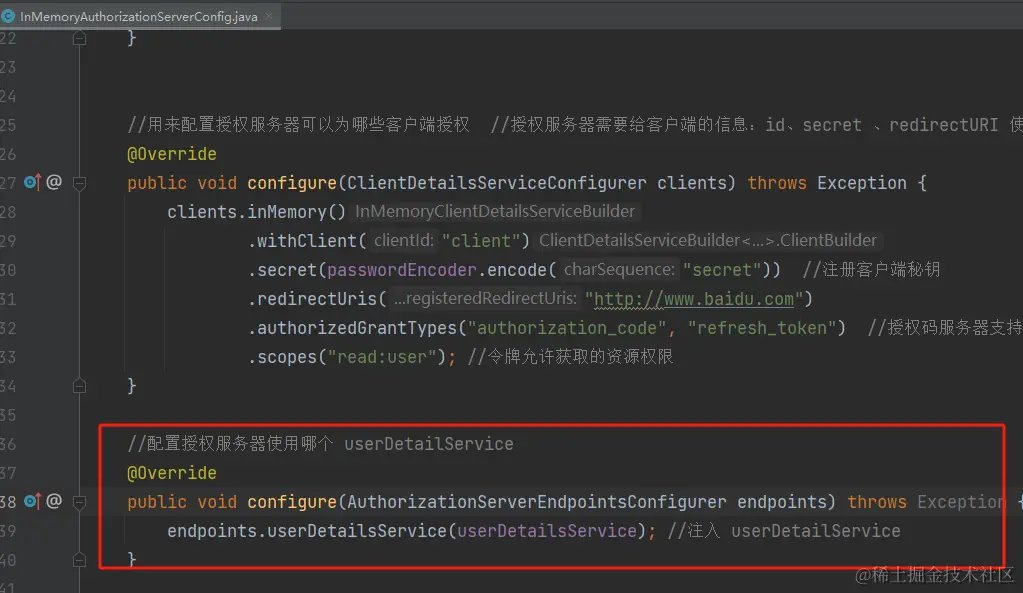Click the AuthorizationServerEndpointsConfigurer parameter type

pos(536,502)
